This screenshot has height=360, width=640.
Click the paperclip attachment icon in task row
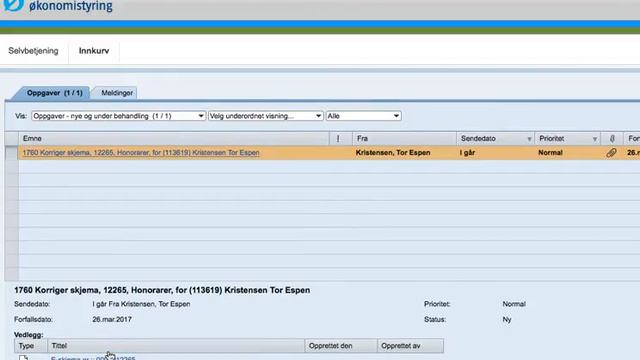coord(611,153)
